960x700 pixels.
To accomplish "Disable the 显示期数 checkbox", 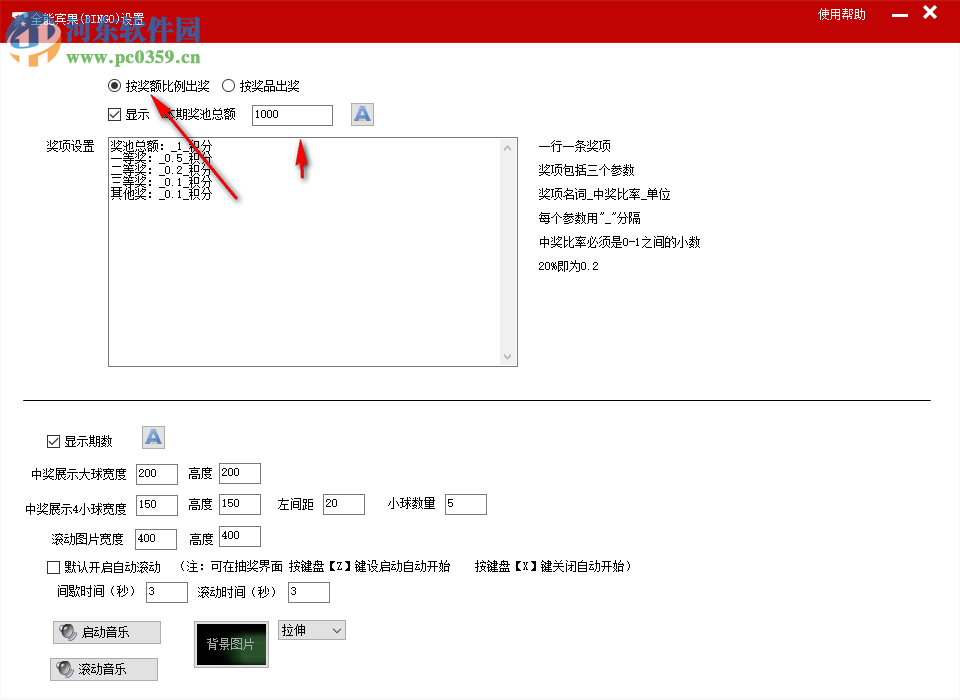I will pyautogui.click(x=53, y=441).
